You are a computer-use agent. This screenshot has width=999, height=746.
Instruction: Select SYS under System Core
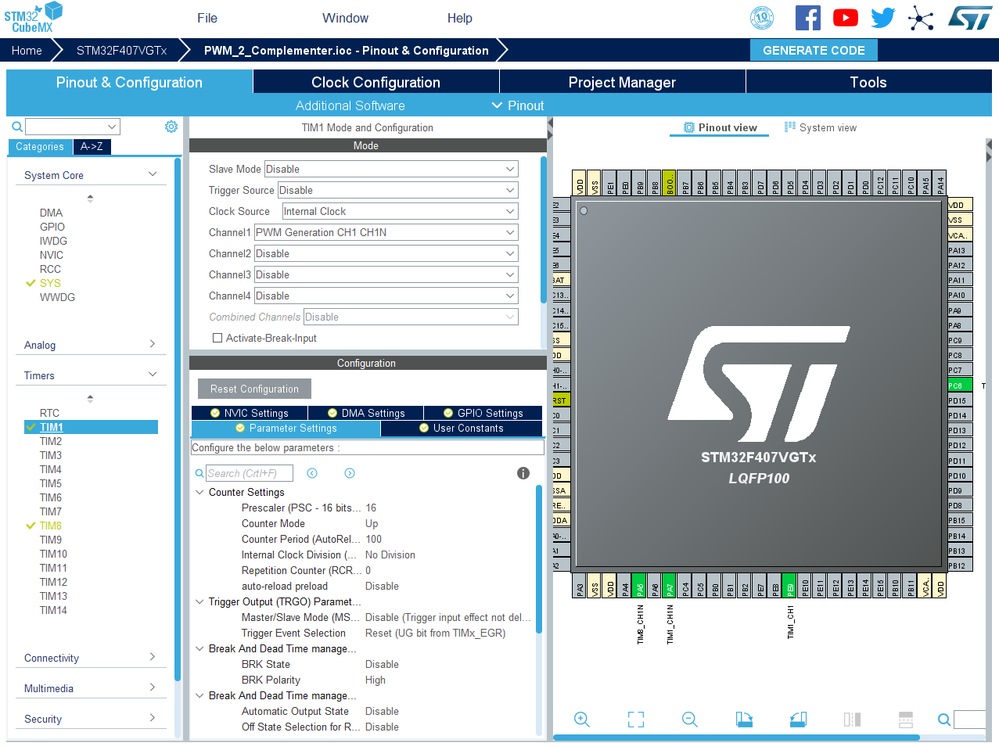[50, 283]
